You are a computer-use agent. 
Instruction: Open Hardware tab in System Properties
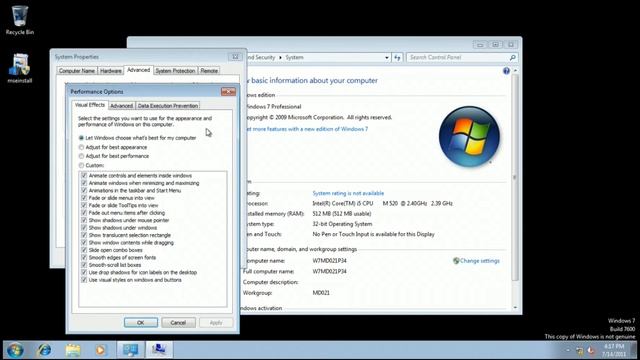click(x=111, y=71)
